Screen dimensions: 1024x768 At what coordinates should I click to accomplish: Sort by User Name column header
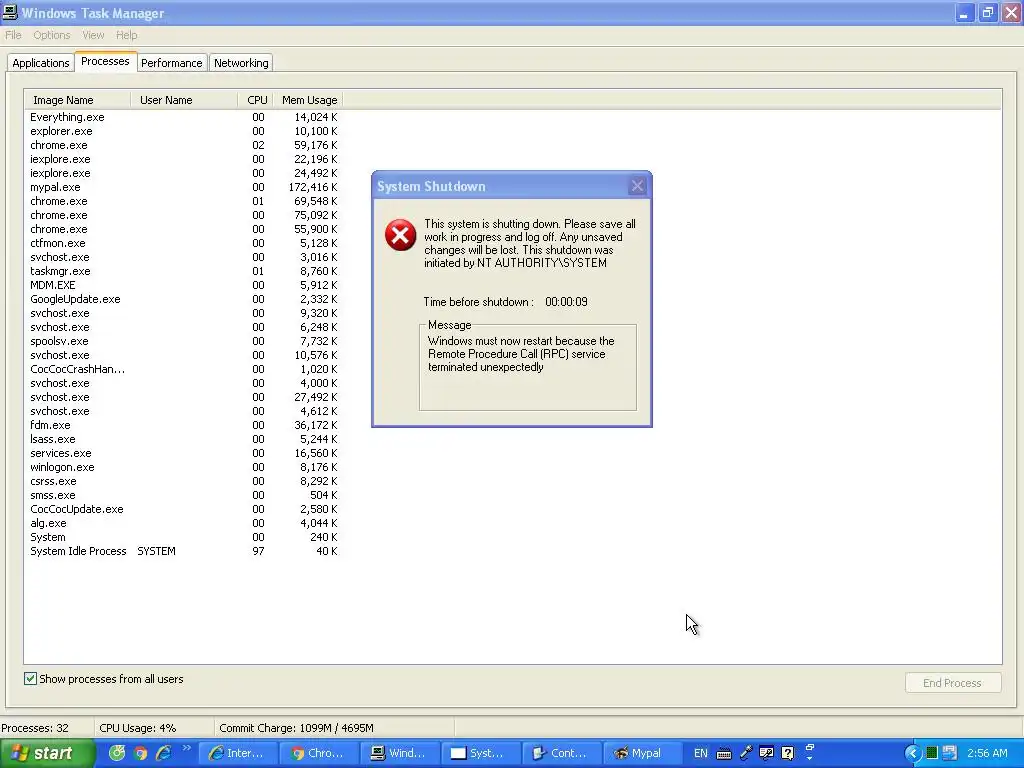click(184, 100)
